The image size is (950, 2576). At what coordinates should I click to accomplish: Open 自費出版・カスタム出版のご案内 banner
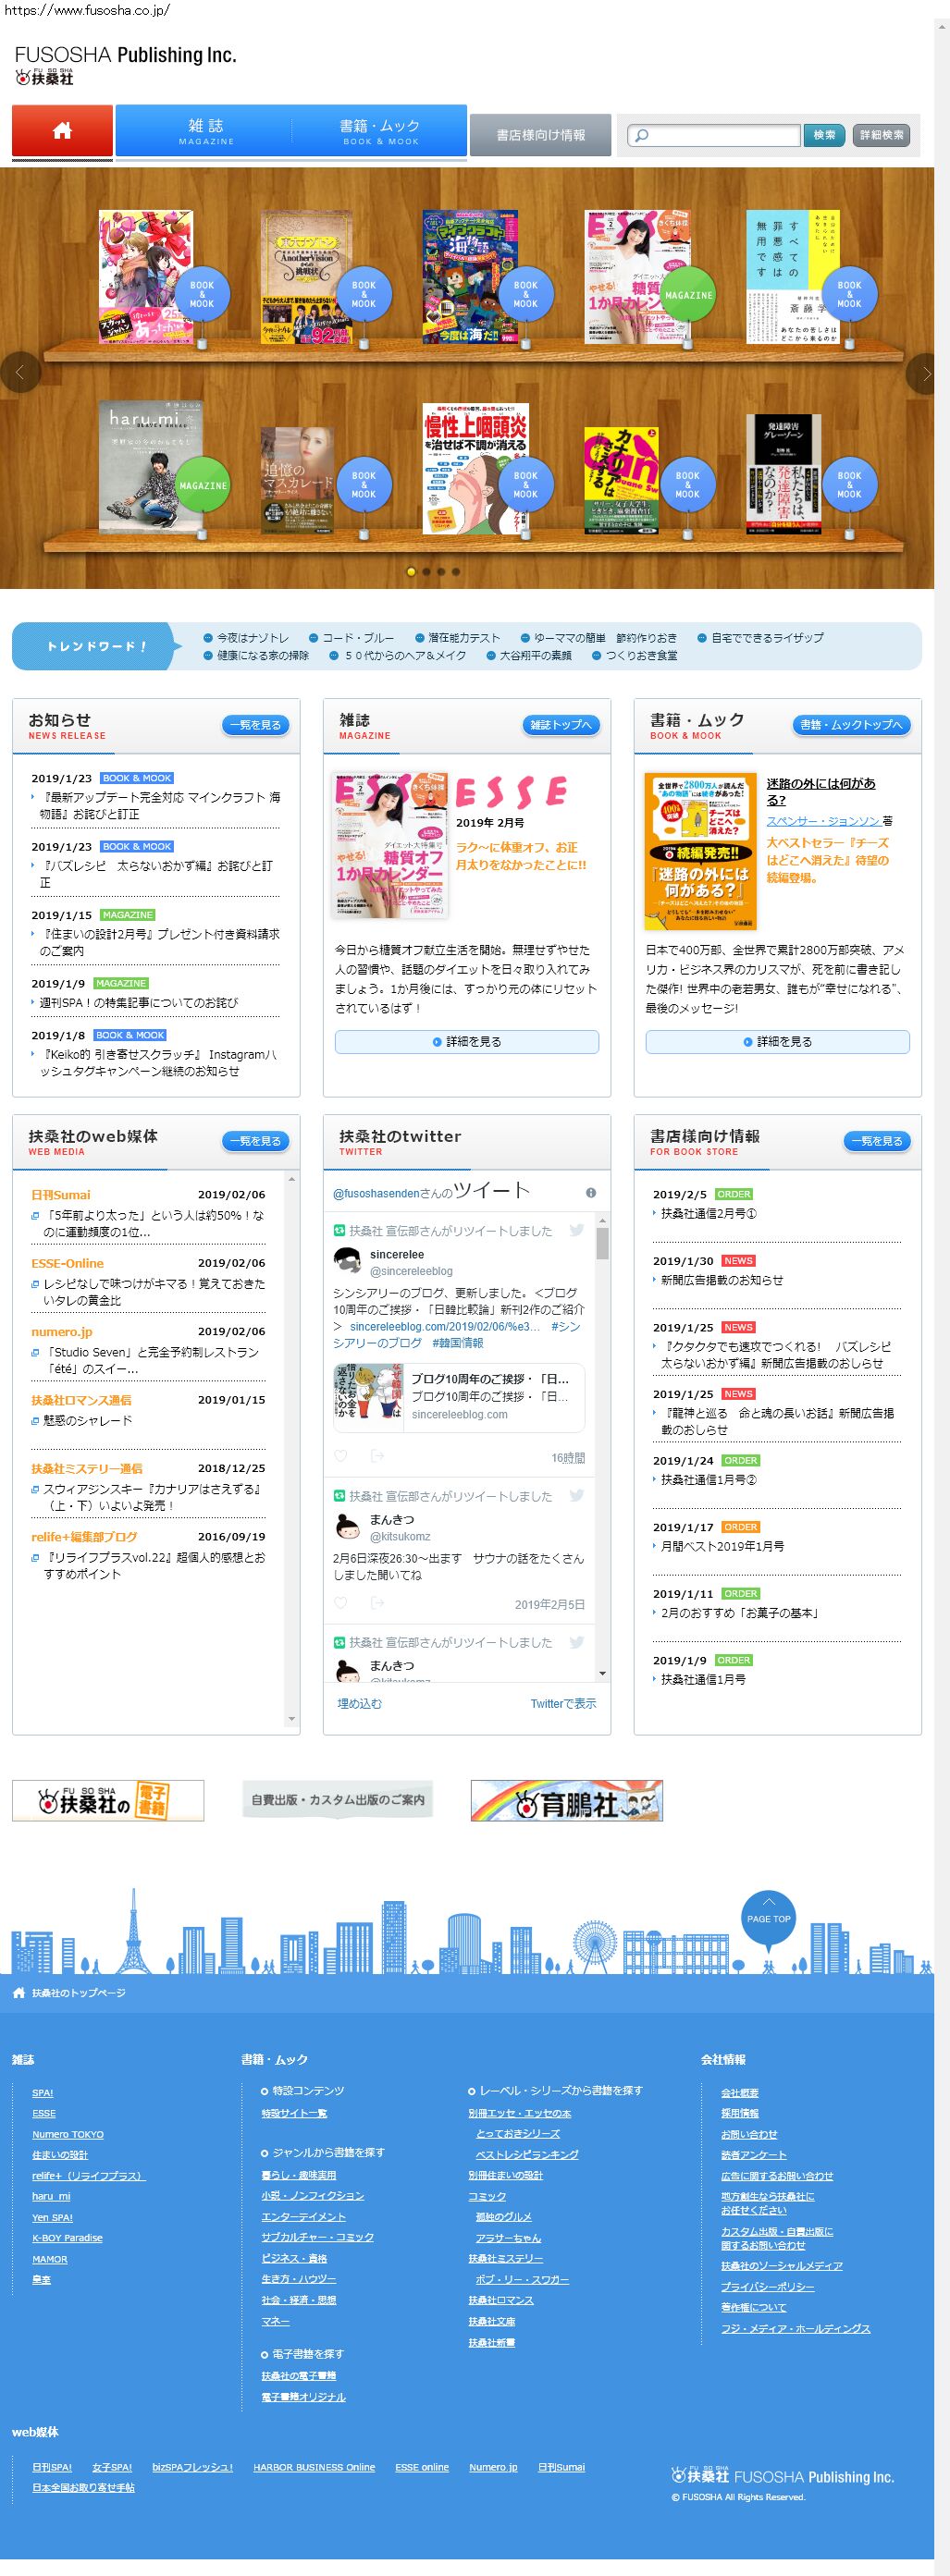tap(338, 1800)
